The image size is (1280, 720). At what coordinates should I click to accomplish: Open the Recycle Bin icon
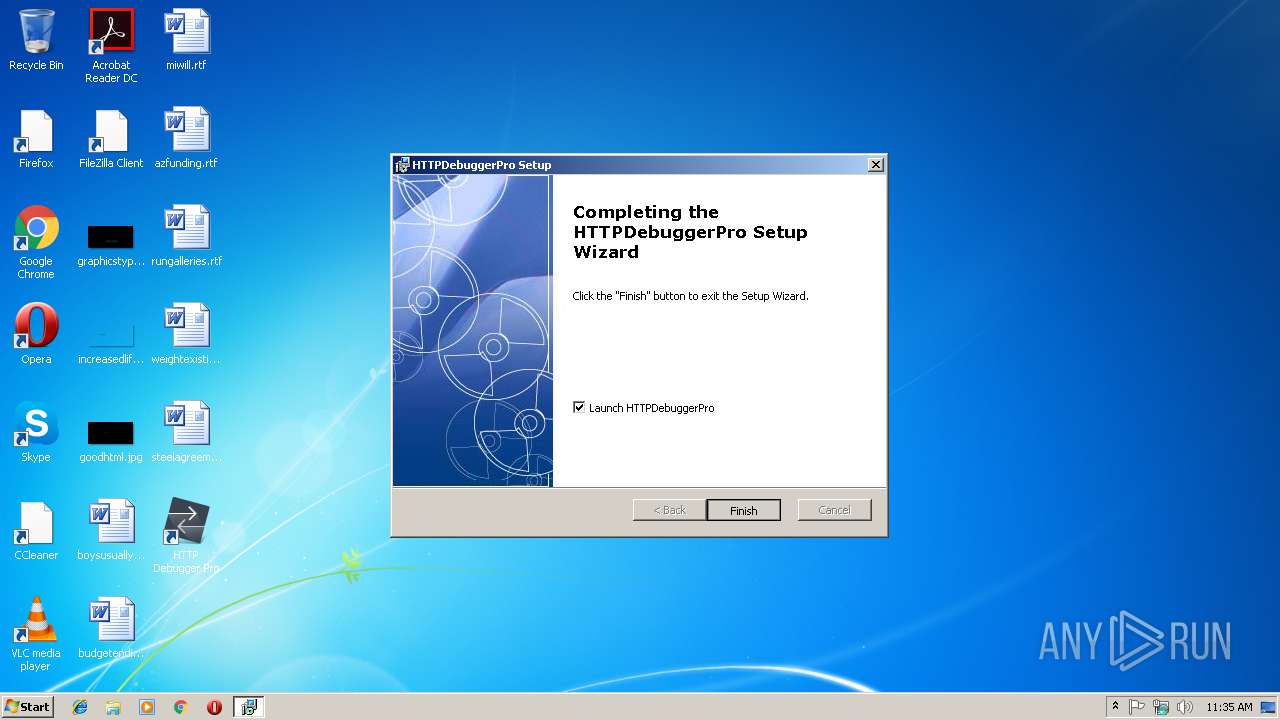tap(36, 40)
